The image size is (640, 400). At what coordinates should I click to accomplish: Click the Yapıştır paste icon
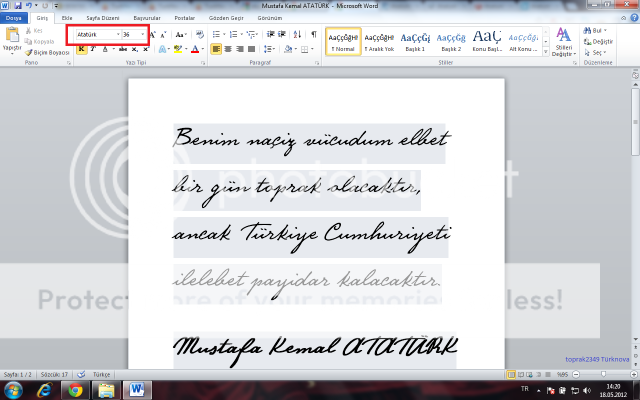tap(12, 36)
